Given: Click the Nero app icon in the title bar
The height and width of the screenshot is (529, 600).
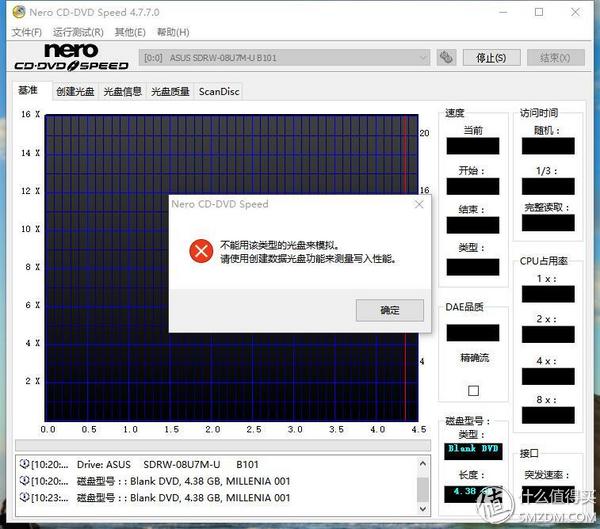Looking at the screenshot, I should pos(19,12).
